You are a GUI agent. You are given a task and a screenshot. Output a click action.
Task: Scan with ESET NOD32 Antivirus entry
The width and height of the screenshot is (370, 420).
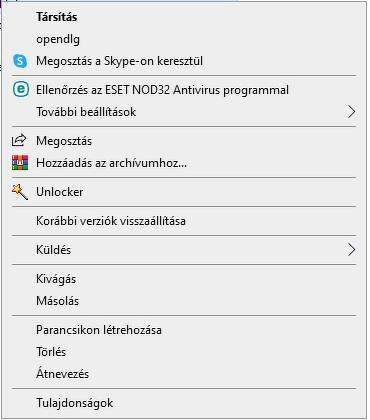pyautogui.click(x=184, y=90)
